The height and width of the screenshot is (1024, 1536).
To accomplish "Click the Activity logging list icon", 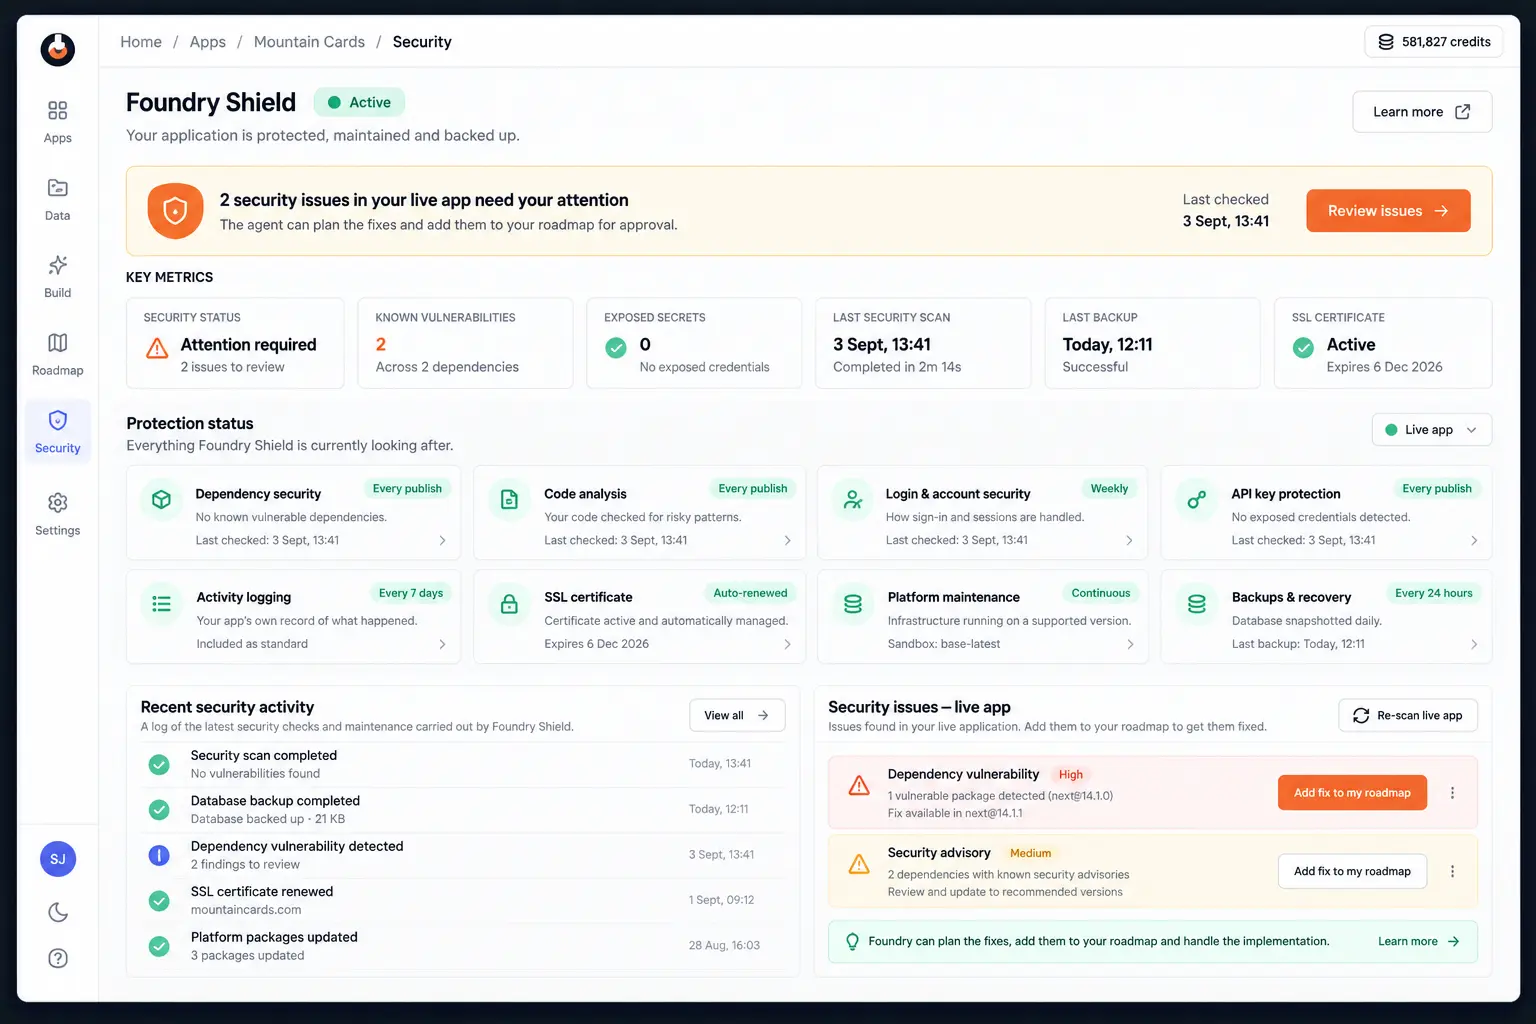I will (x=161, y=604).
